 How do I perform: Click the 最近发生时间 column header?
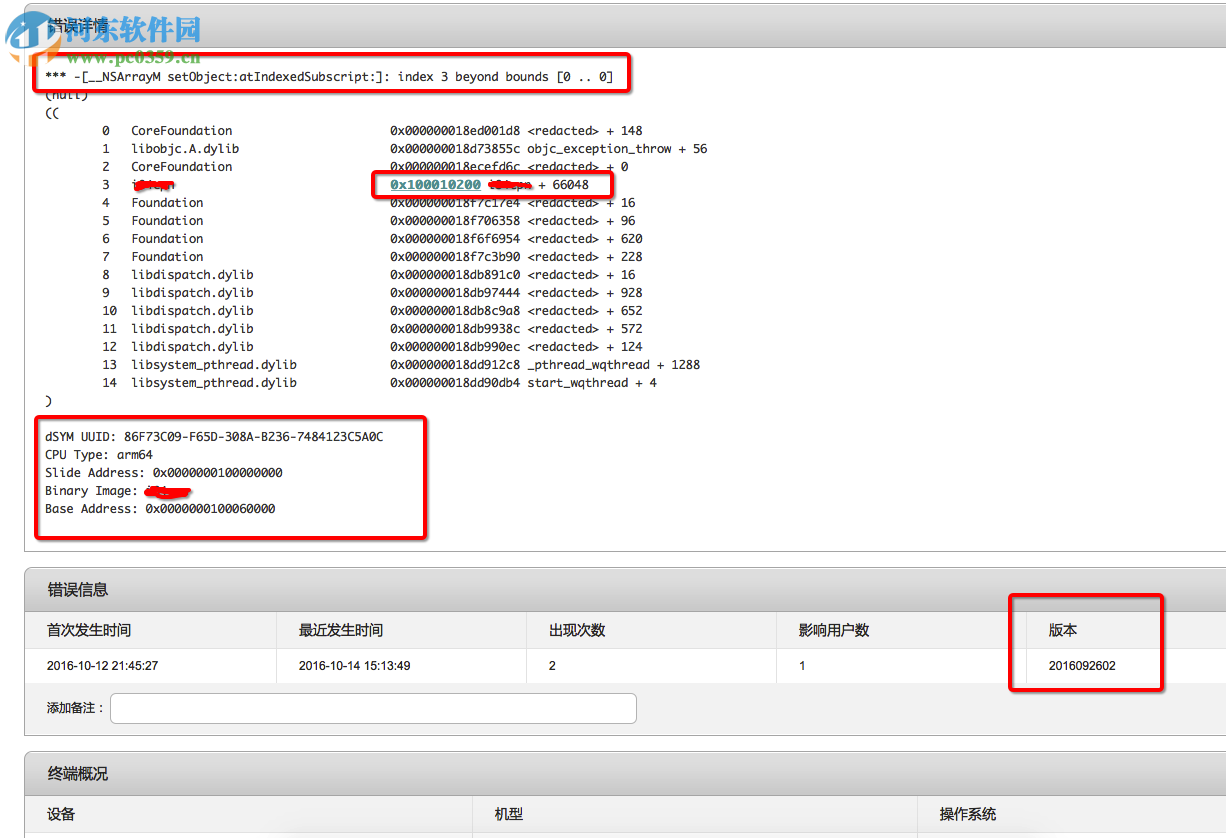click(x=341, y=631)
